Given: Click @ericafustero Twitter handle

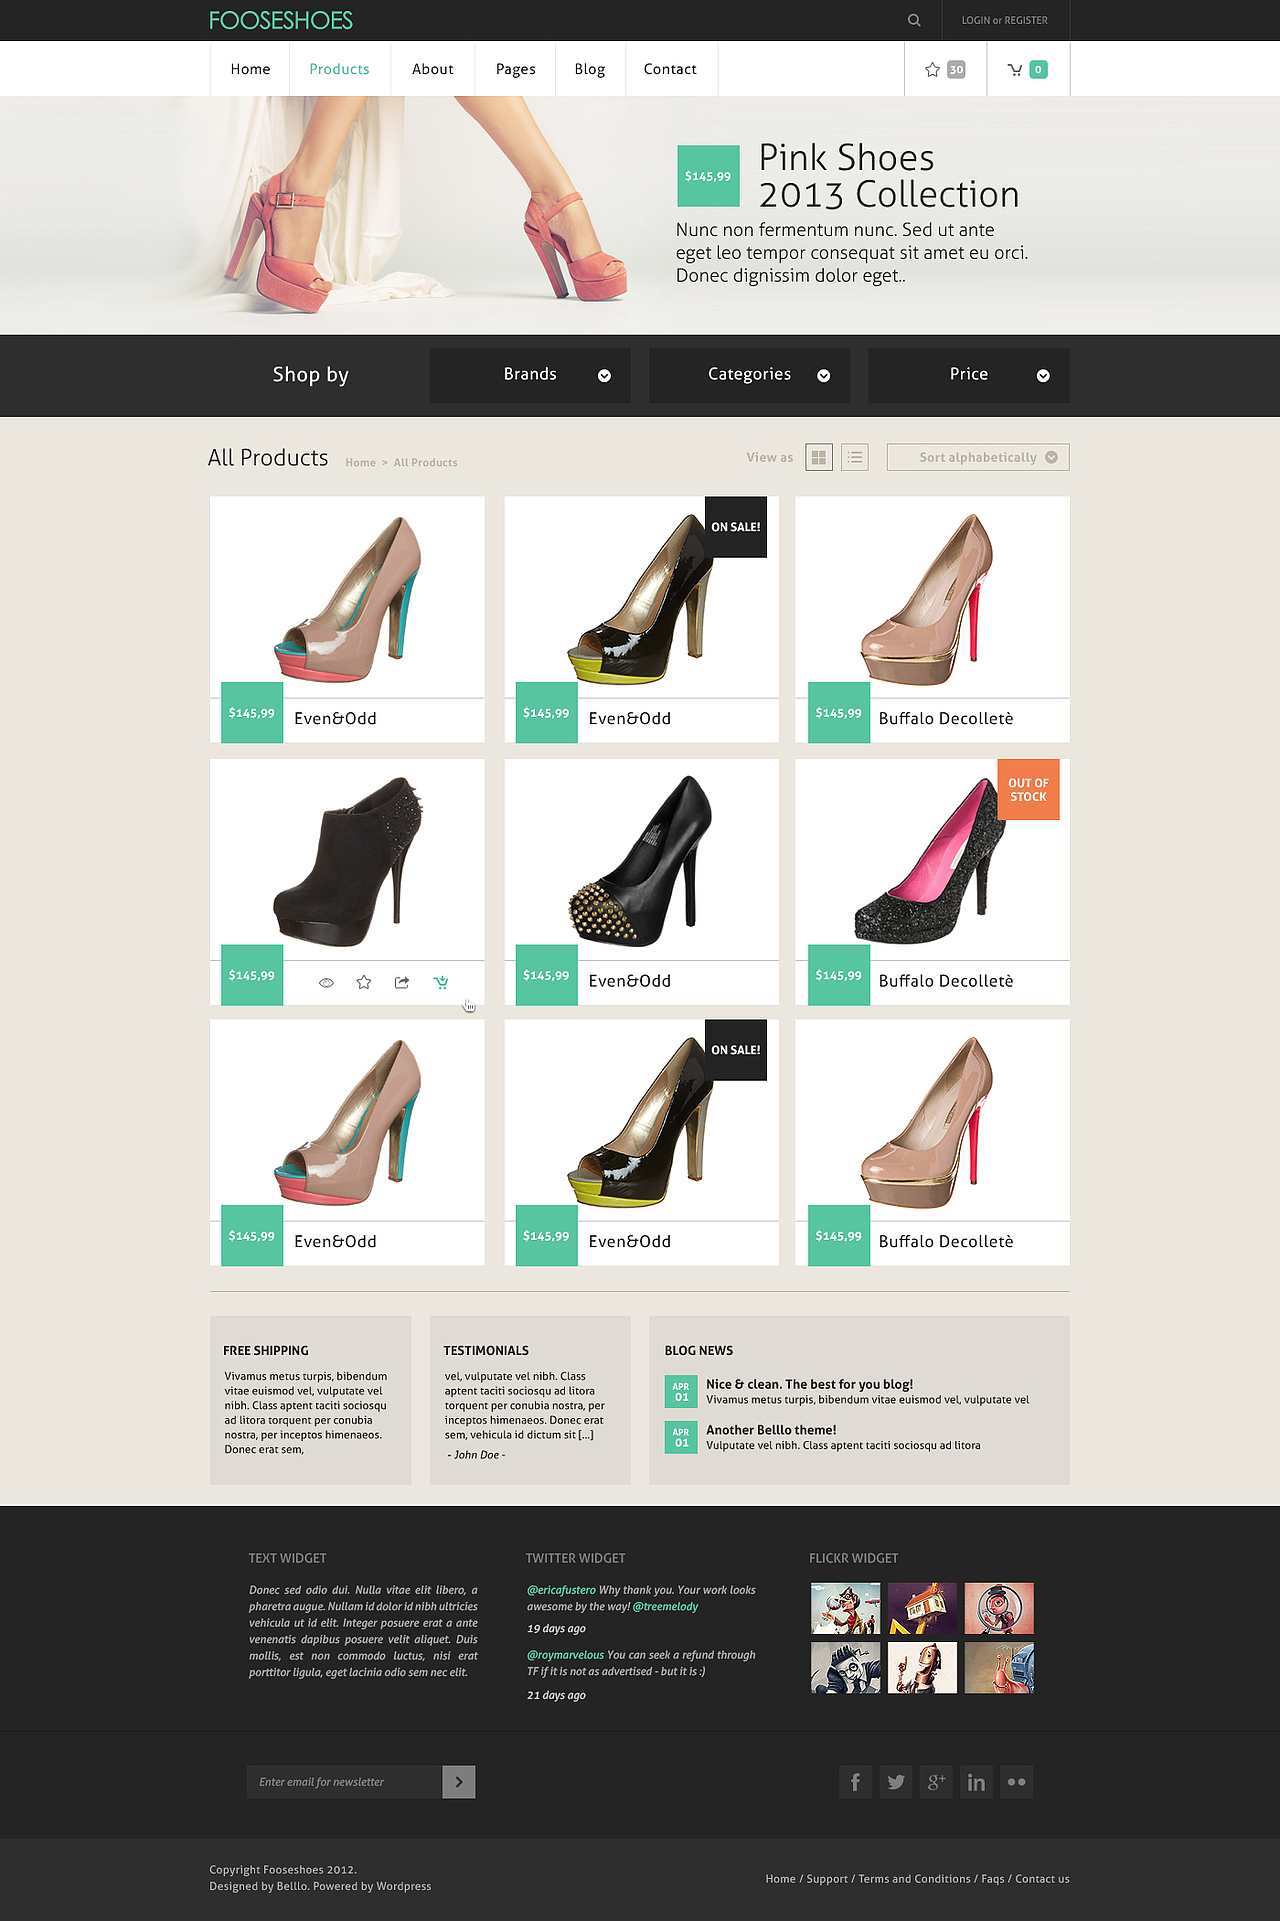Looking at the screenshot, I should [x=561, y=1590].
